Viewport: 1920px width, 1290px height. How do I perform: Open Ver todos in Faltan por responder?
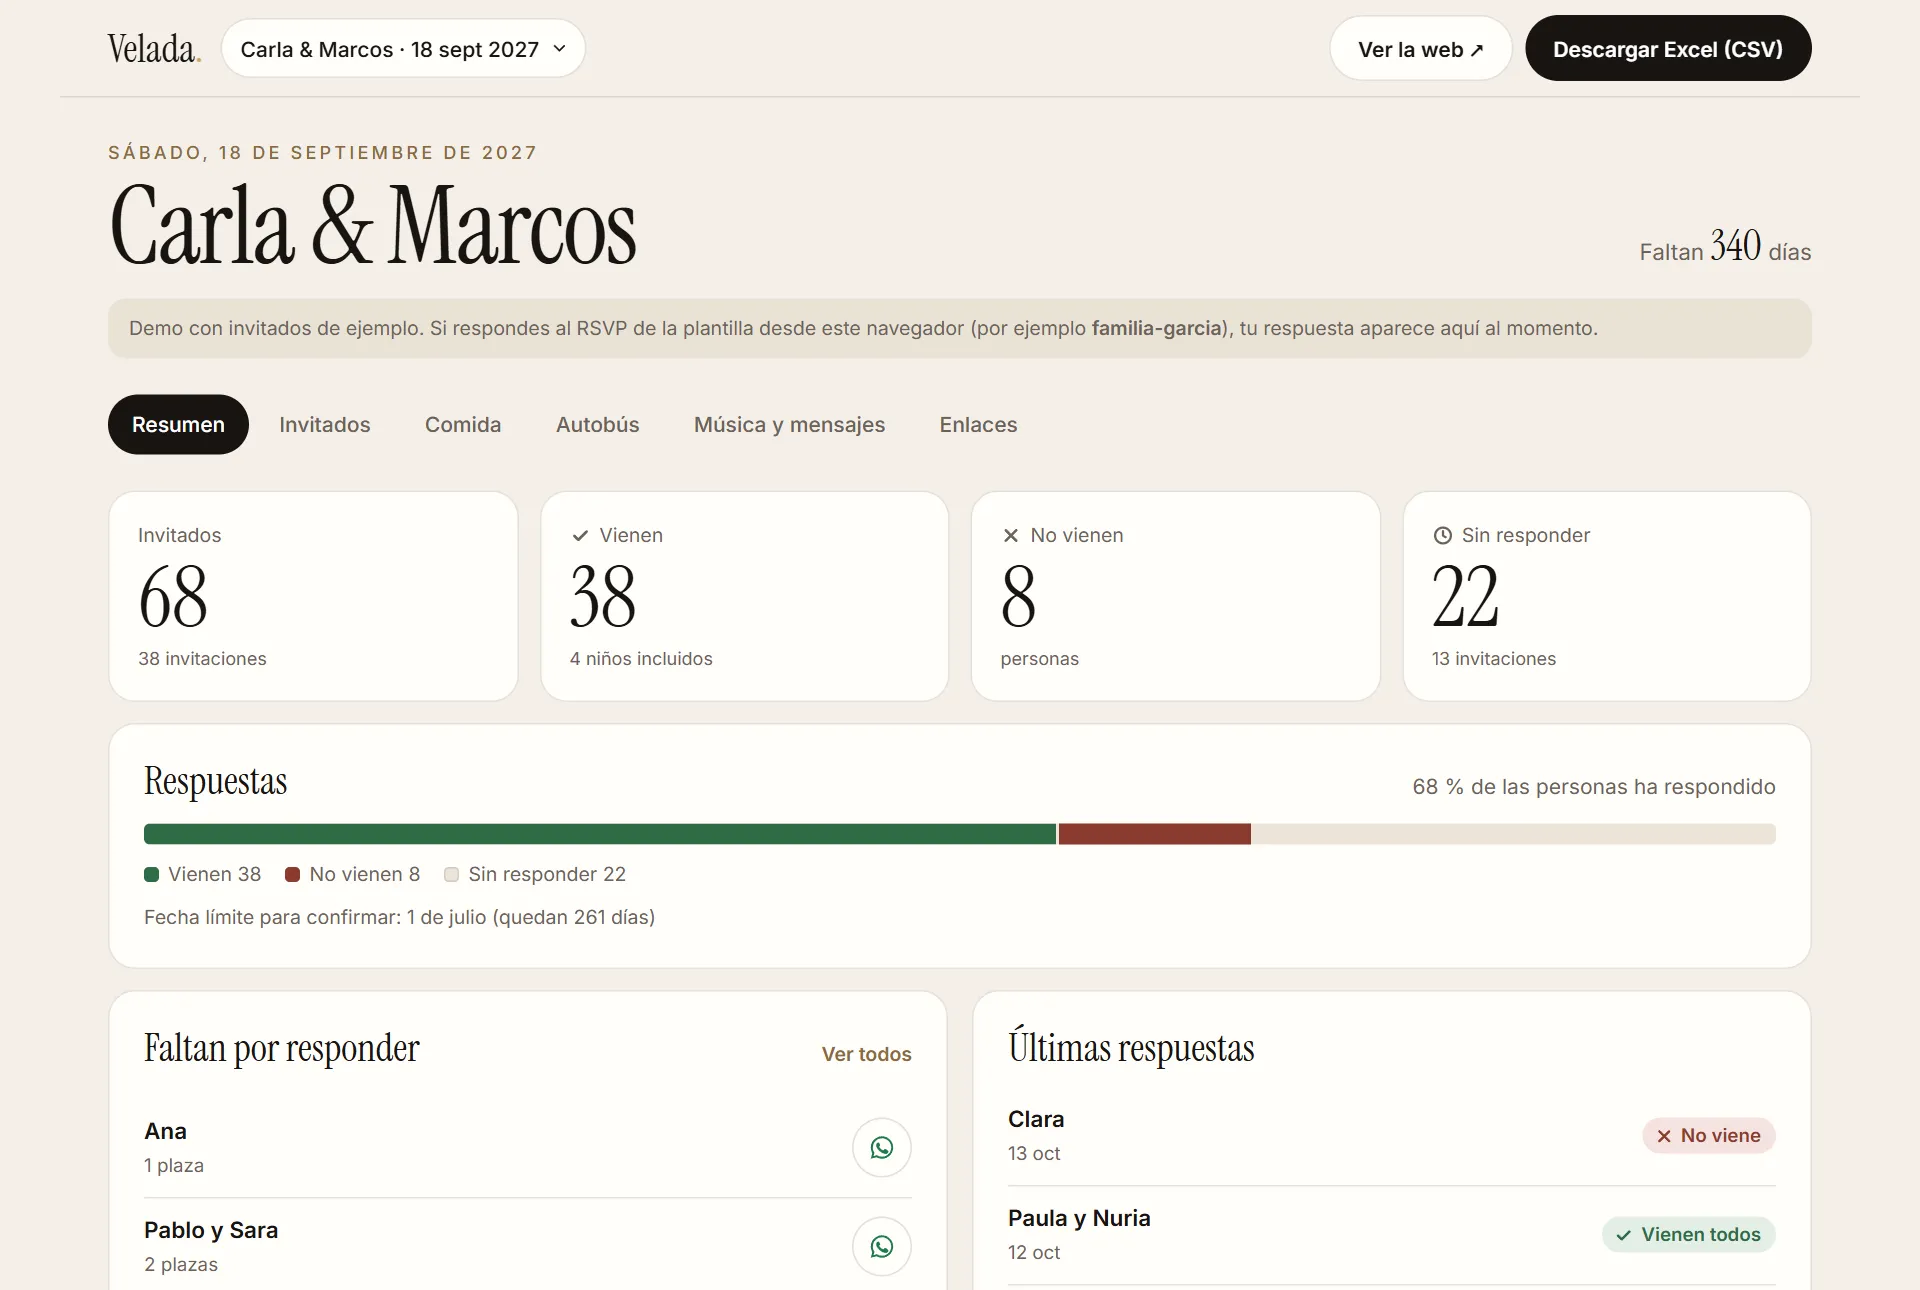click(867, 1054)
